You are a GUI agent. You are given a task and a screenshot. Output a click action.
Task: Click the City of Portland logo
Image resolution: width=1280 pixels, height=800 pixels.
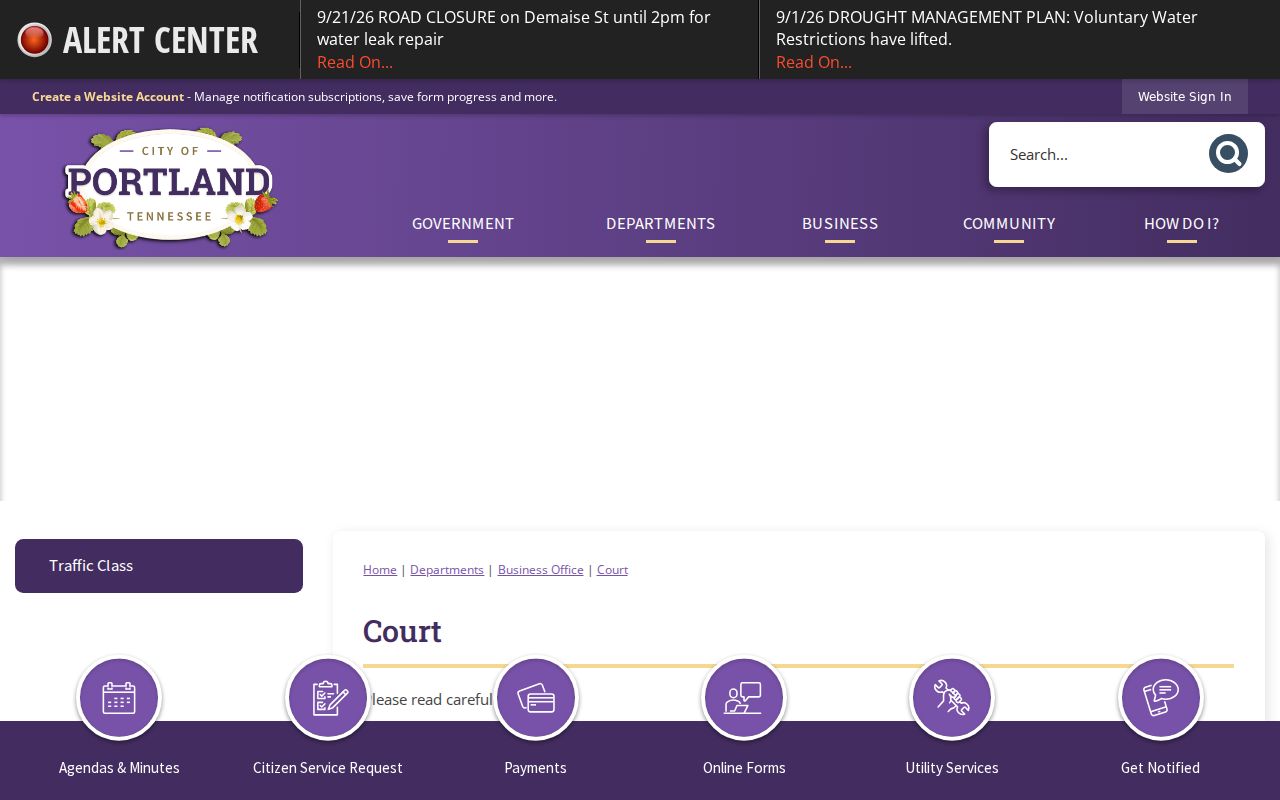[170, 187]
